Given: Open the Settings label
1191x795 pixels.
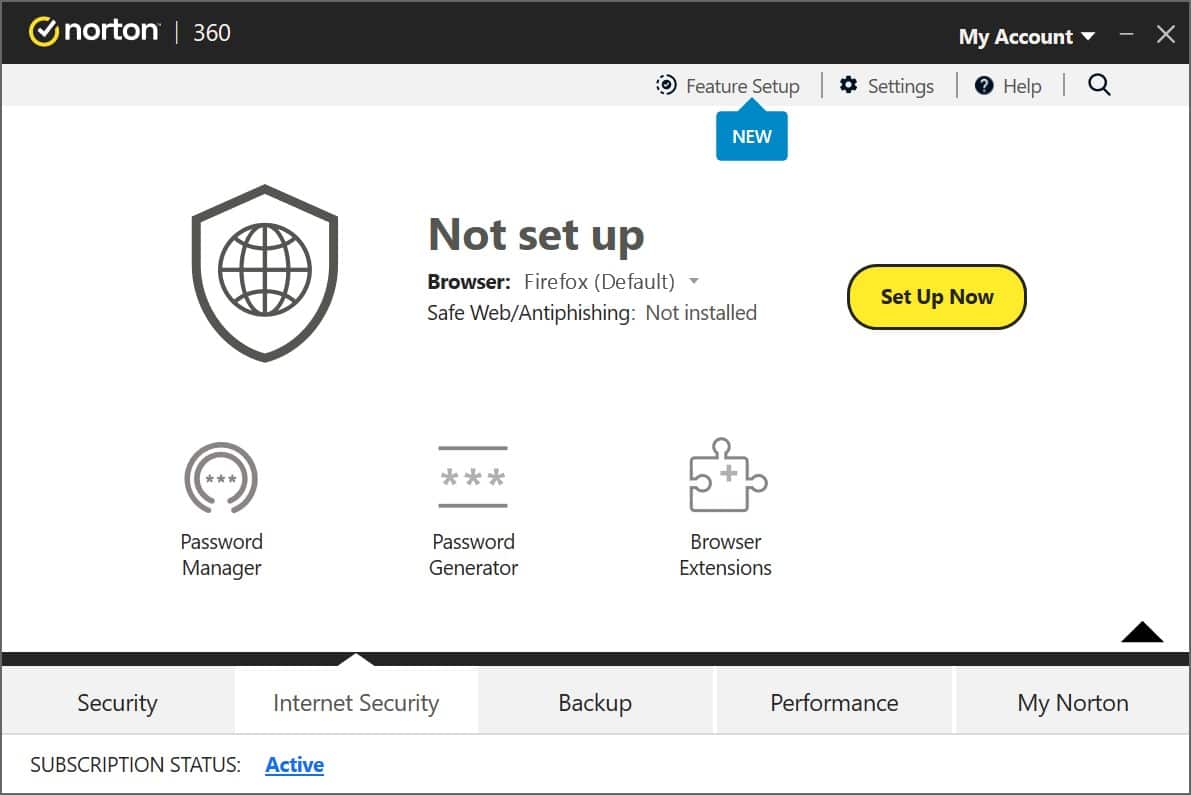Looking at the screenshot, I should pos(900,87).
